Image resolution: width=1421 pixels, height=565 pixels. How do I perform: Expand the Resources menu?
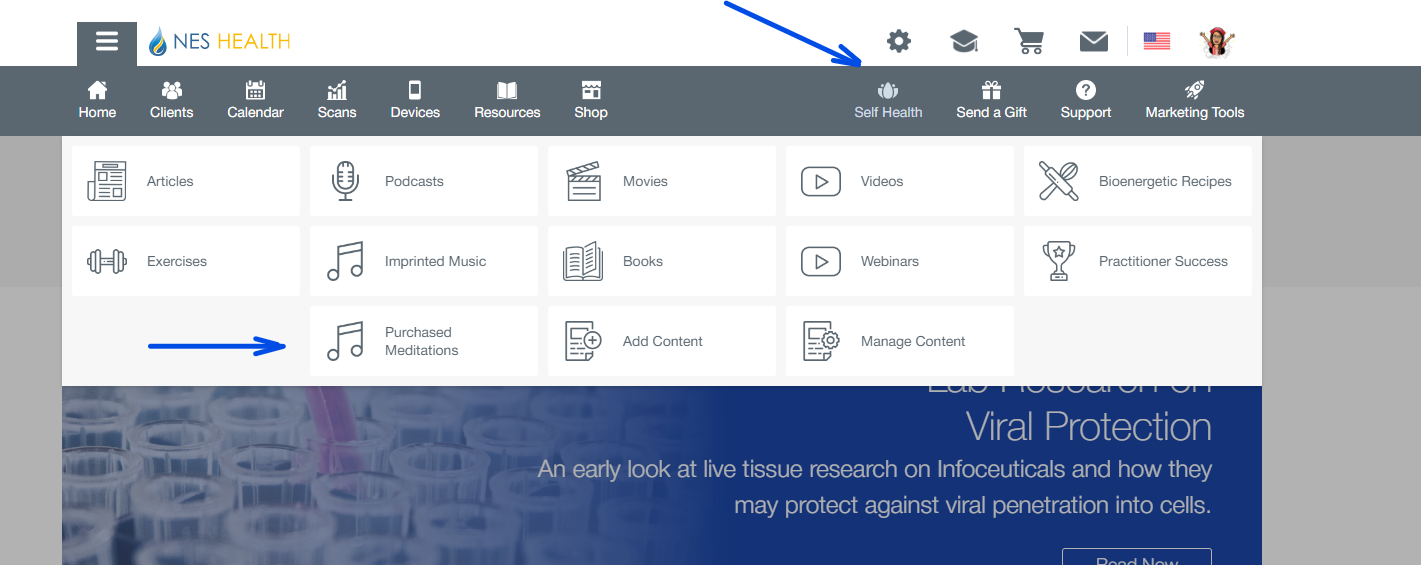507,100
